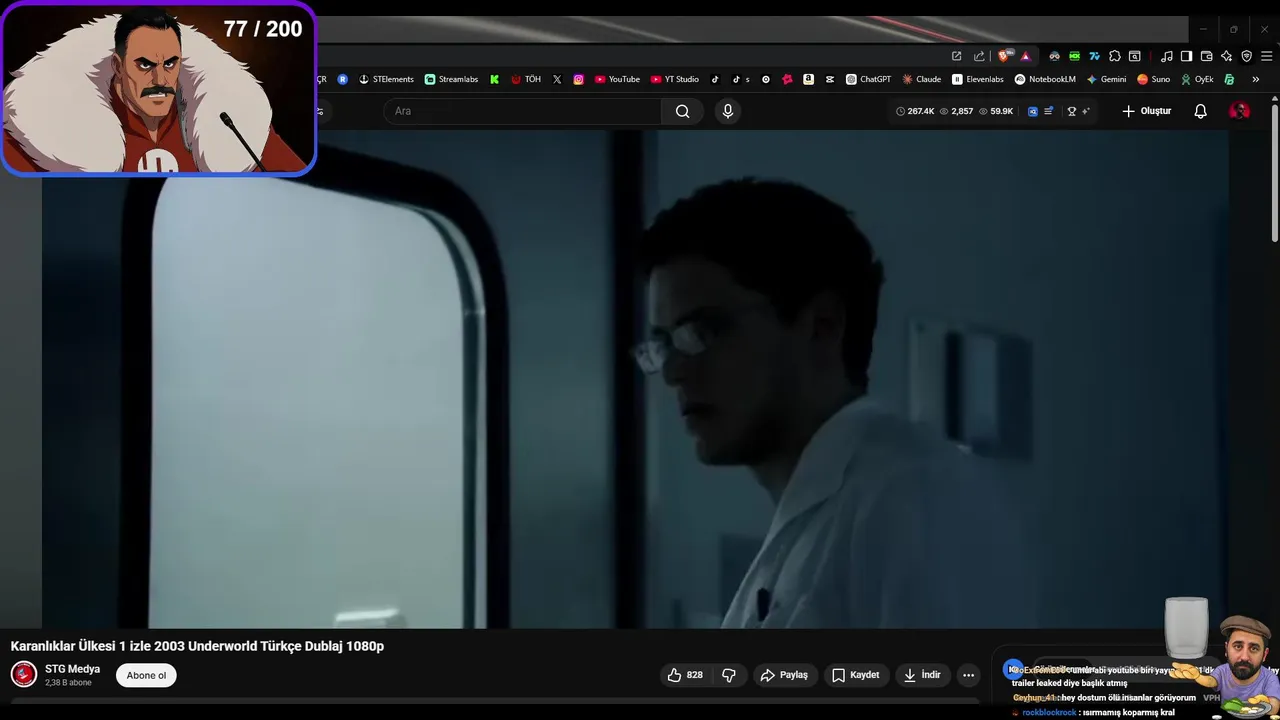
Task: Open the three-dot more actions menu
Action: click(968, 675)
